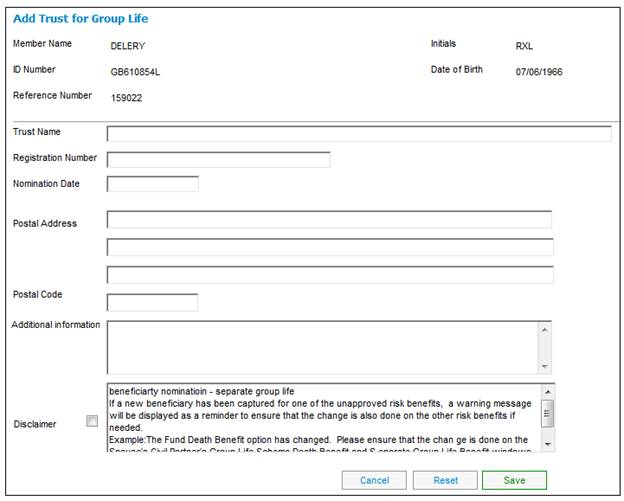Click the Registration Number label

pyautogui.click(x=55, y=158)
